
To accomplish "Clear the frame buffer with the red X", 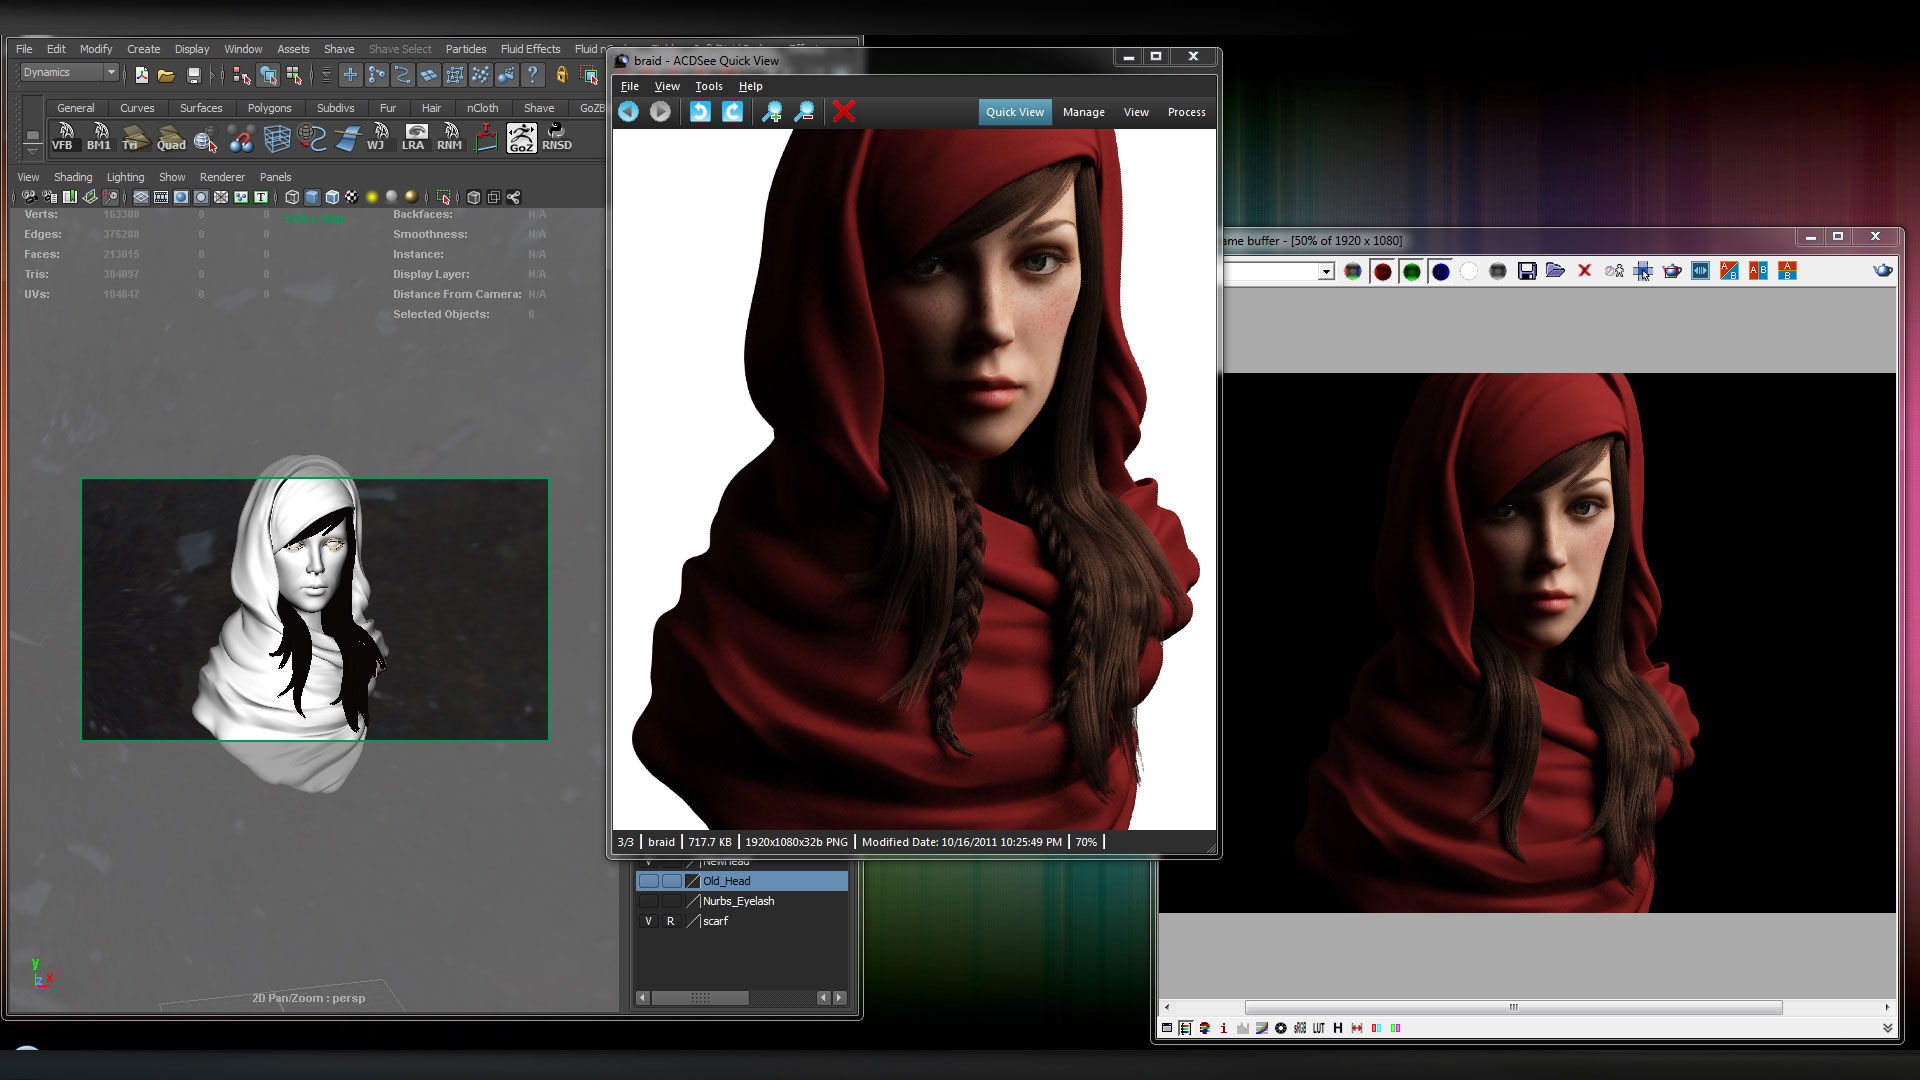I will [1585, 271].
